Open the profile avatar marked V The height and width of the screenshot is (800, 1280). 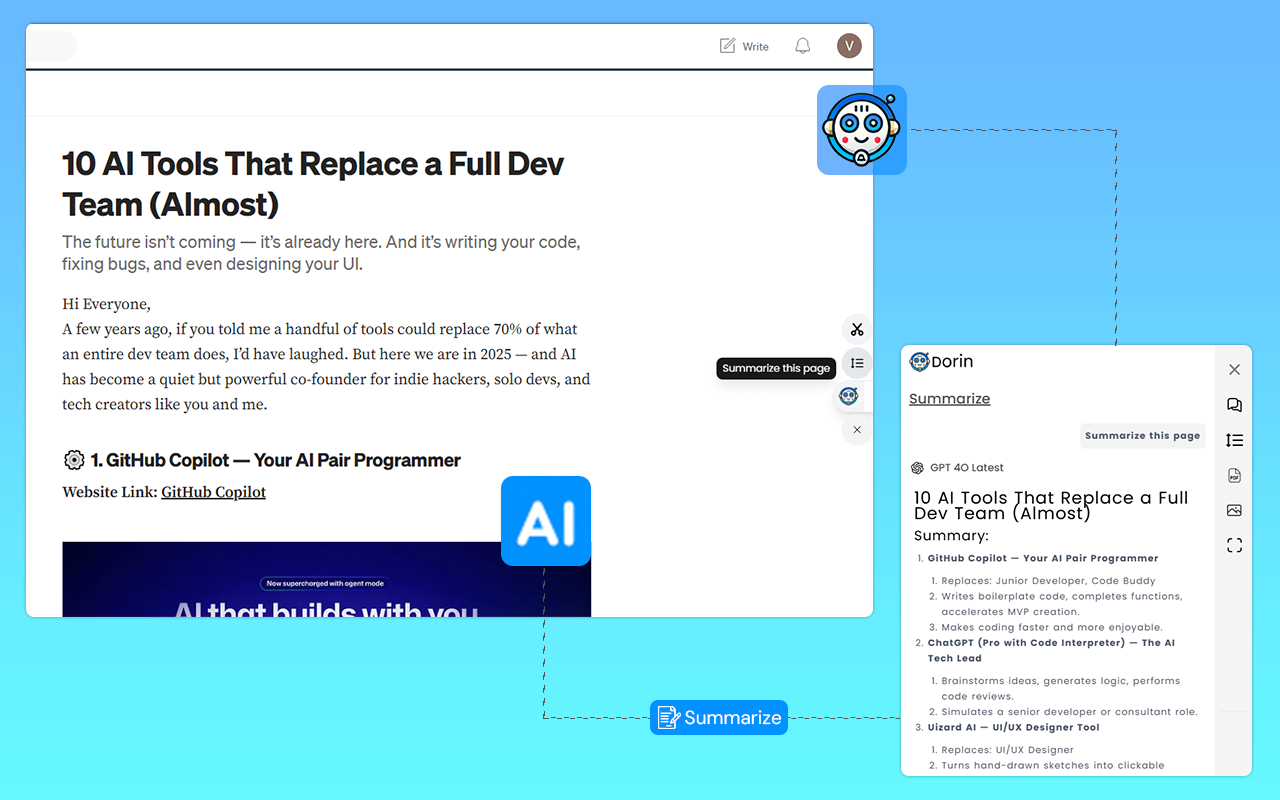pyautogui.click(x=849, y=45)
